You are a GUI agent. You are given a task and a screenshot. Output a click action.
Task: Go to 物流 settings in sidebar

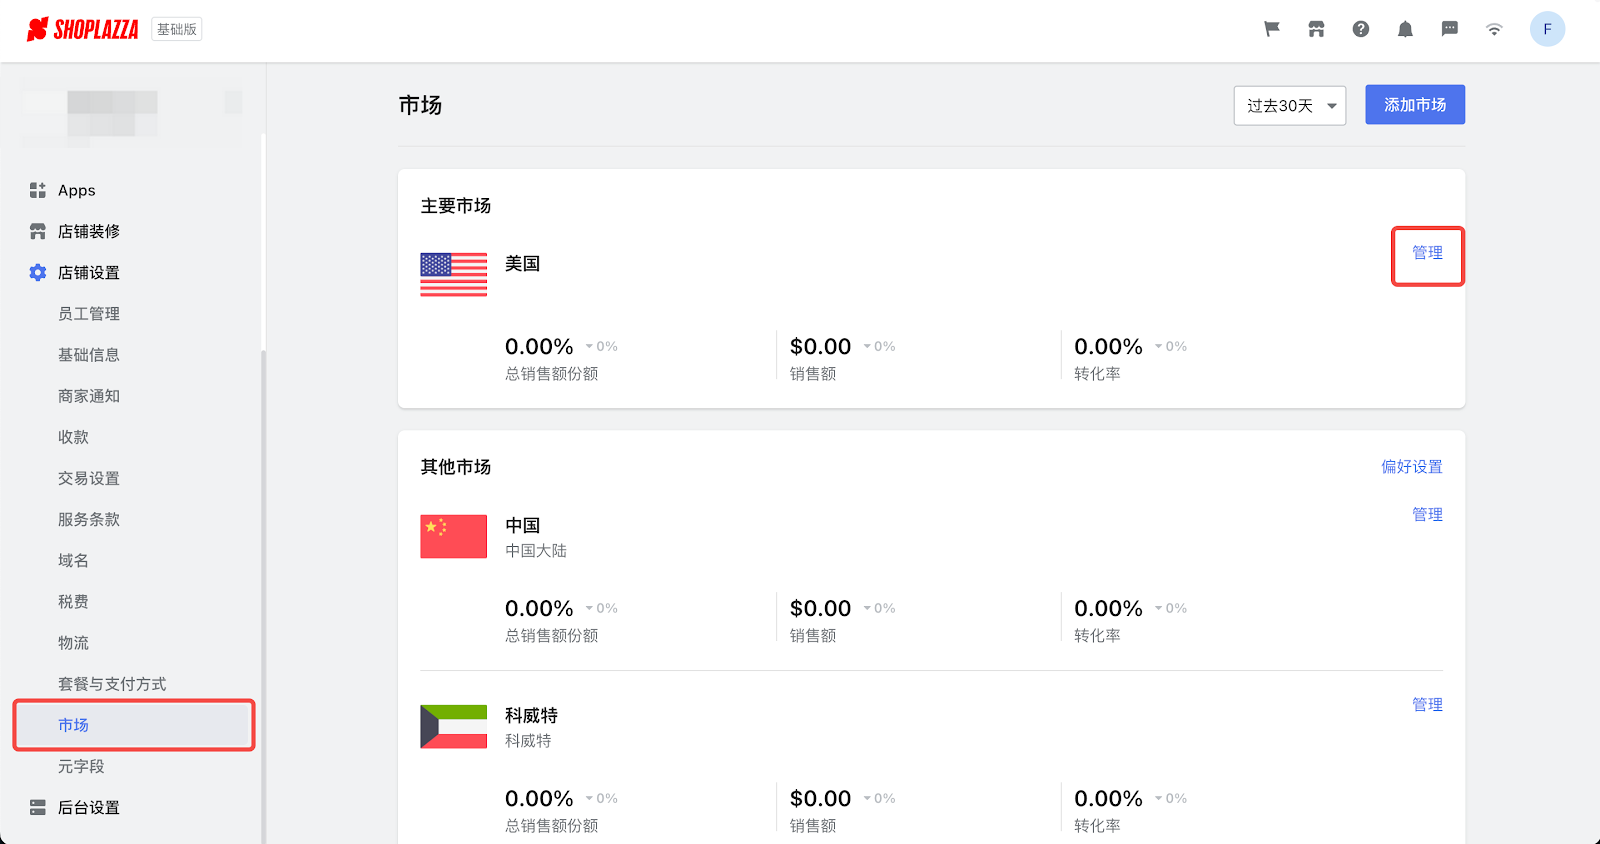click(x=73, y=642)
